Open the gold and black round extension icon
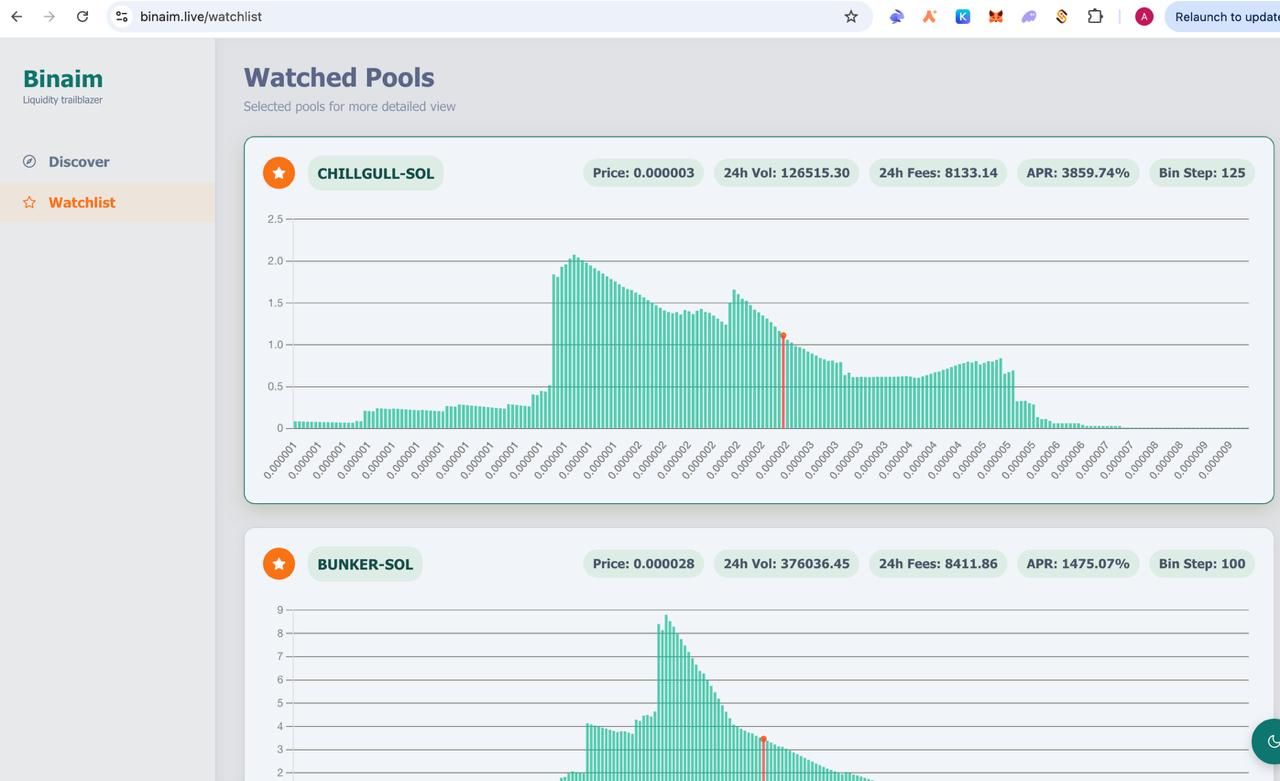Viewport: 1280px width, 781px height. 1062,17
